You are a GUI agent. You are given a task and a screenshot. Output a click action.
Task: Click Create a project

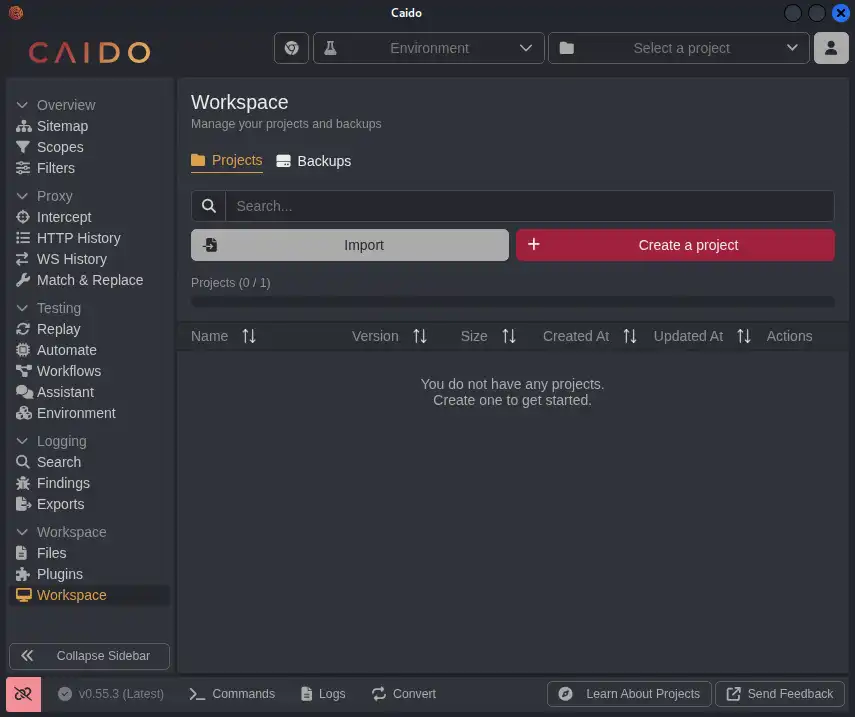click(x=675, y=244)
